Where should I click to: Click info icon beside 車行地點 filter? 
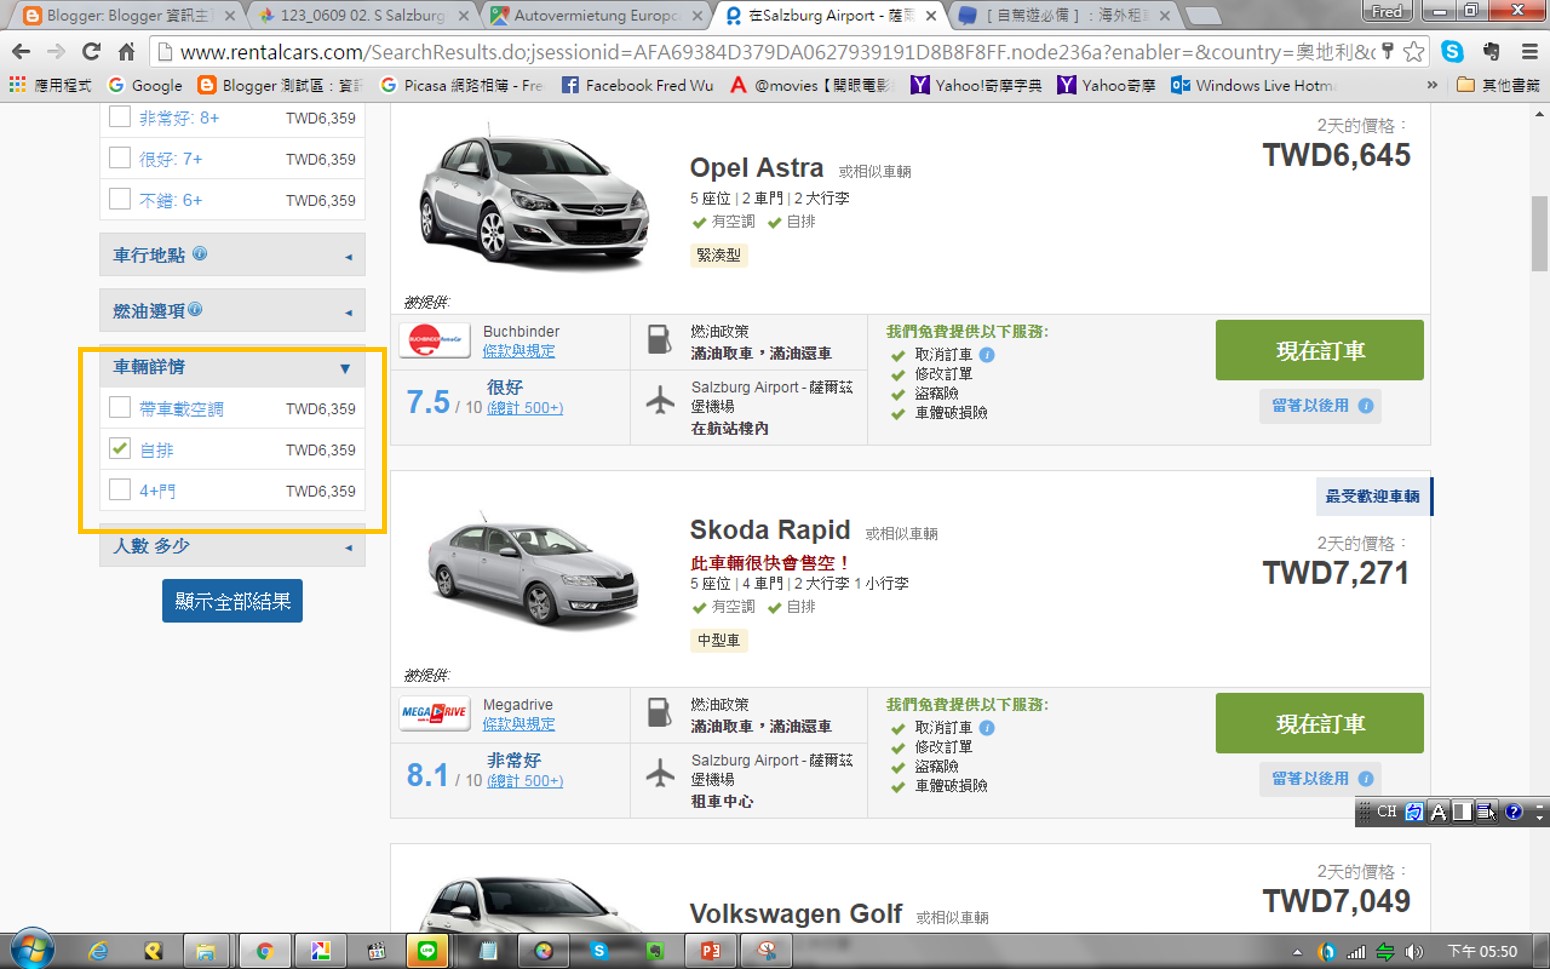pos(200,254)
